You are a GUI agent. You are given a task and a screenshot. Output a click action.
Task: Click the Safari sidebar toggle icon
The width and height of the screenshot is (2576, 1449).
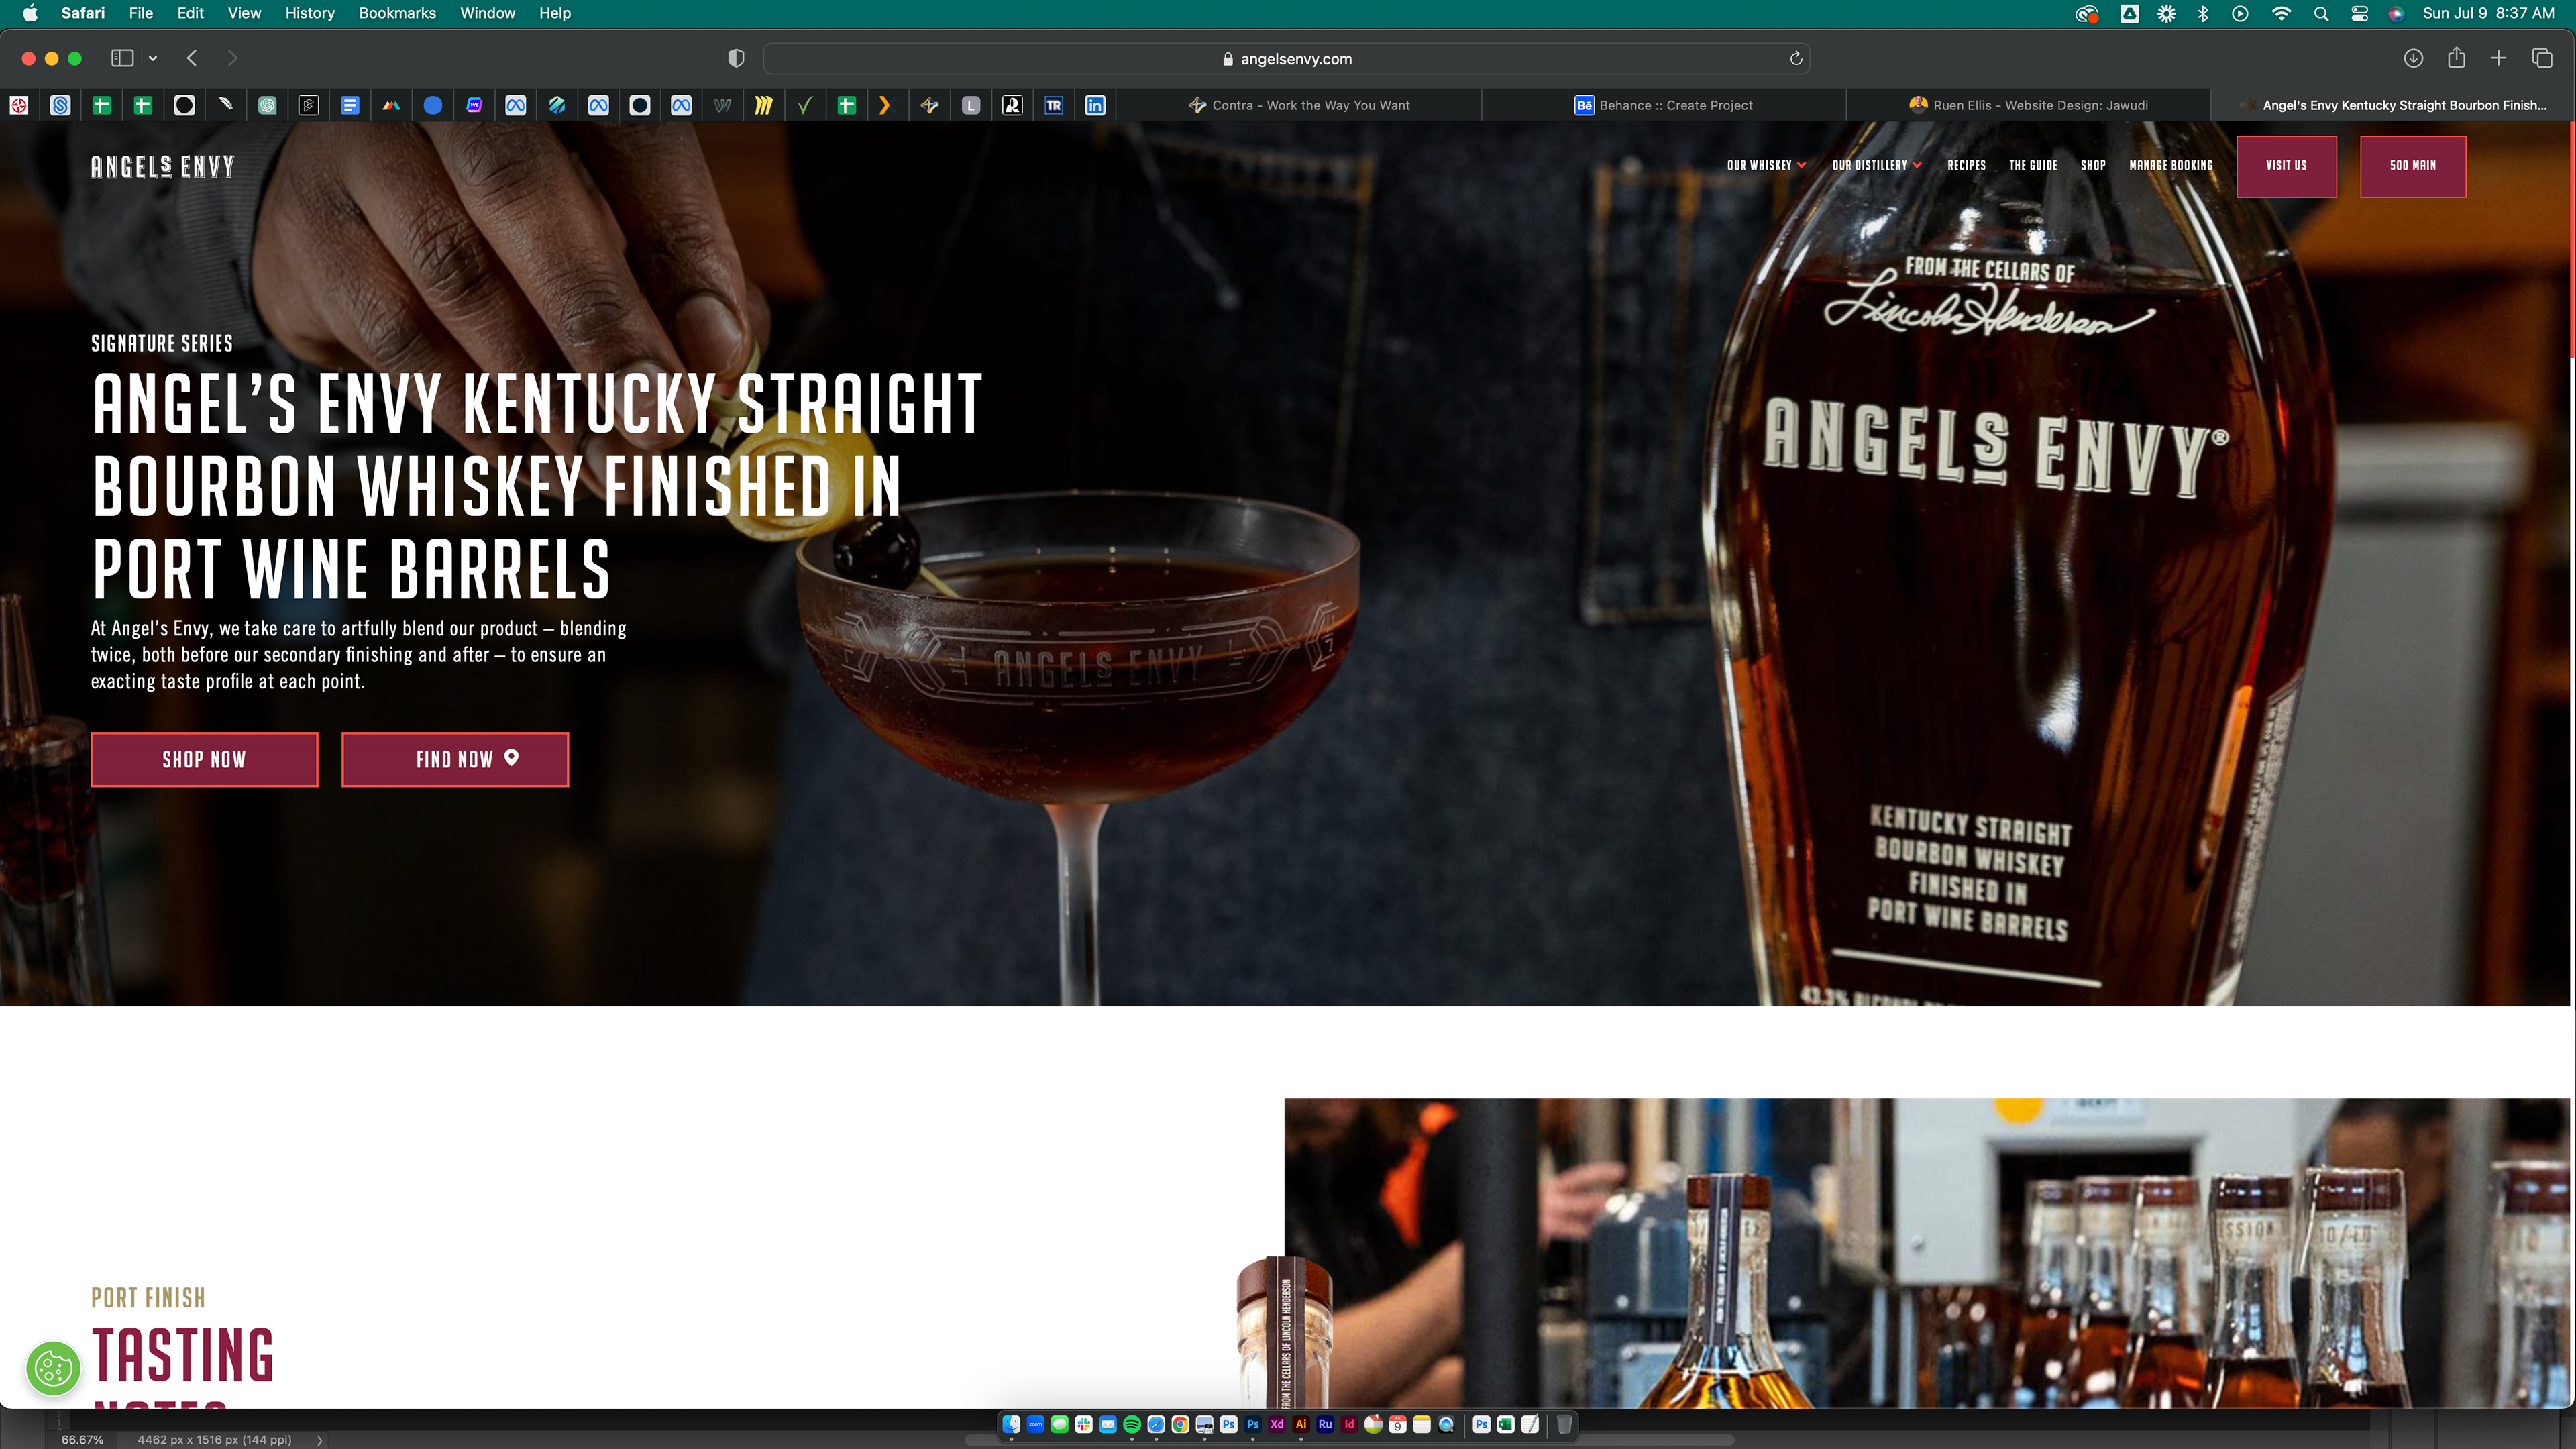(122, 58)
